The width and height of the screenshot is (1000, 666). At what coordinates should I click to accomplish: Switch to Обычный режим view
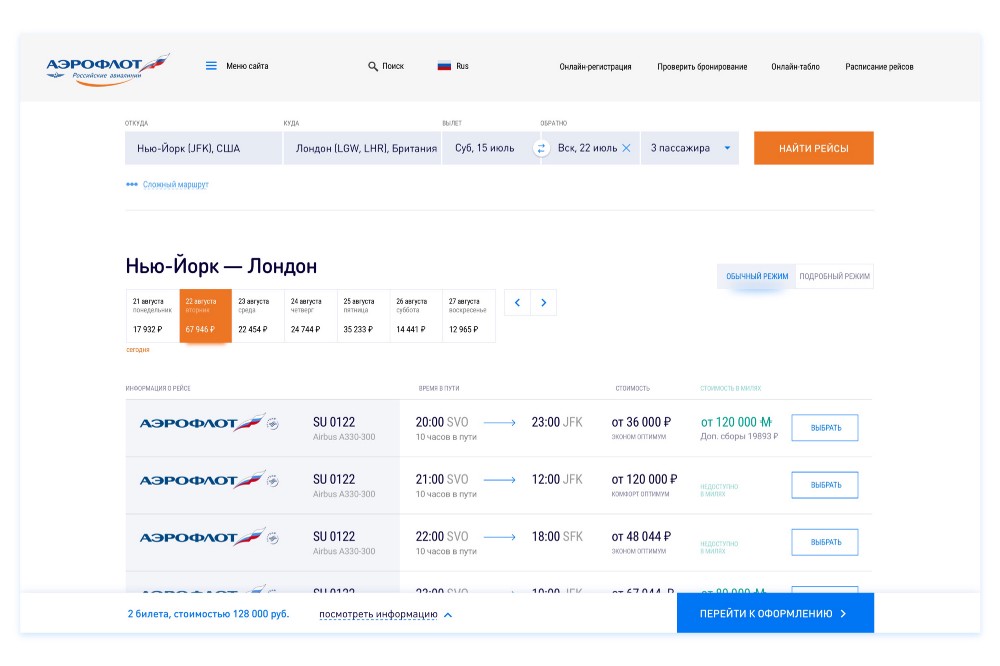pyautogui.click(x=757, y=277)
